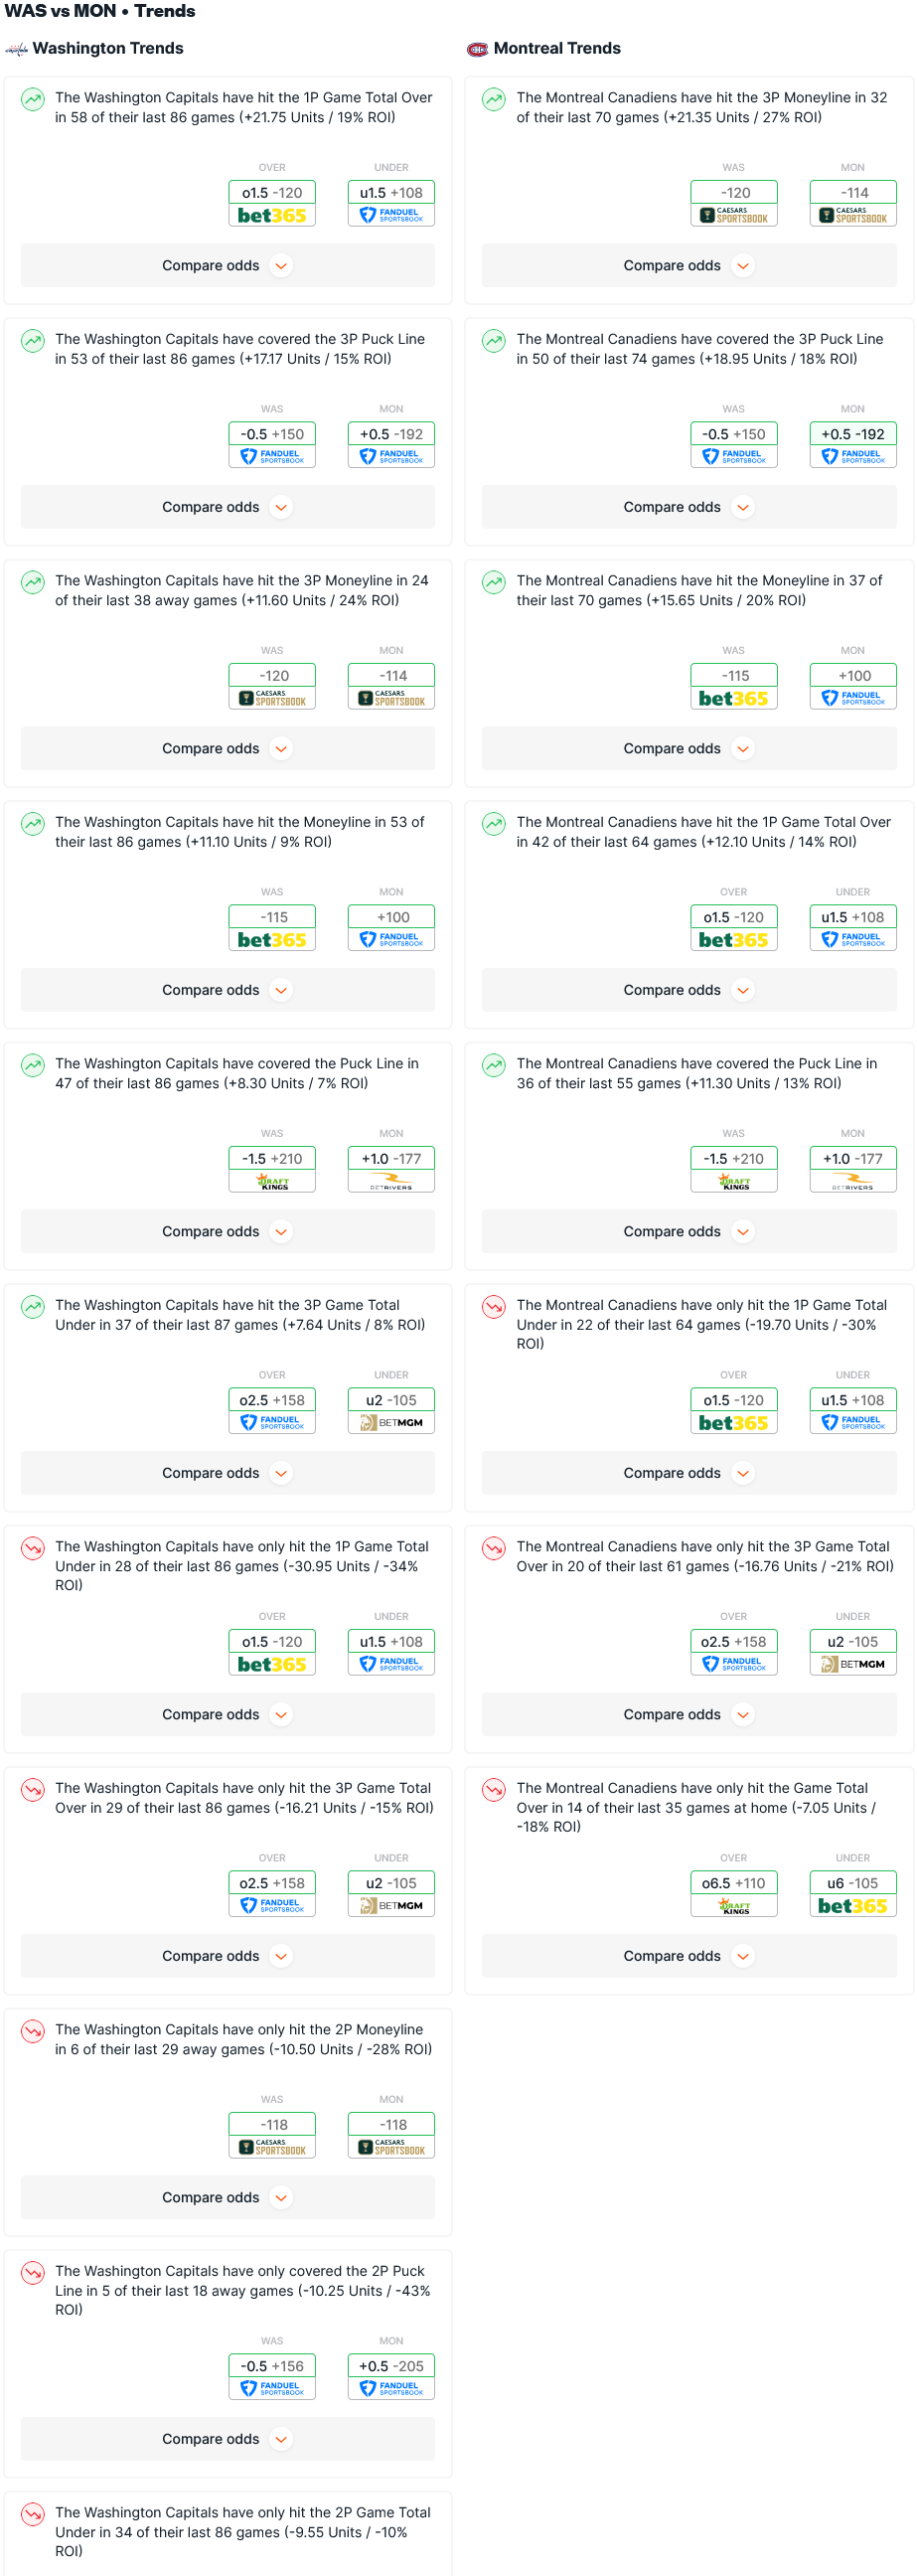This screenshot has width=917, height=2576.
Task: Click red trend icon on Montreal 1P Game Total Under
Action: pyautogui.click(x=494, y=1307)
